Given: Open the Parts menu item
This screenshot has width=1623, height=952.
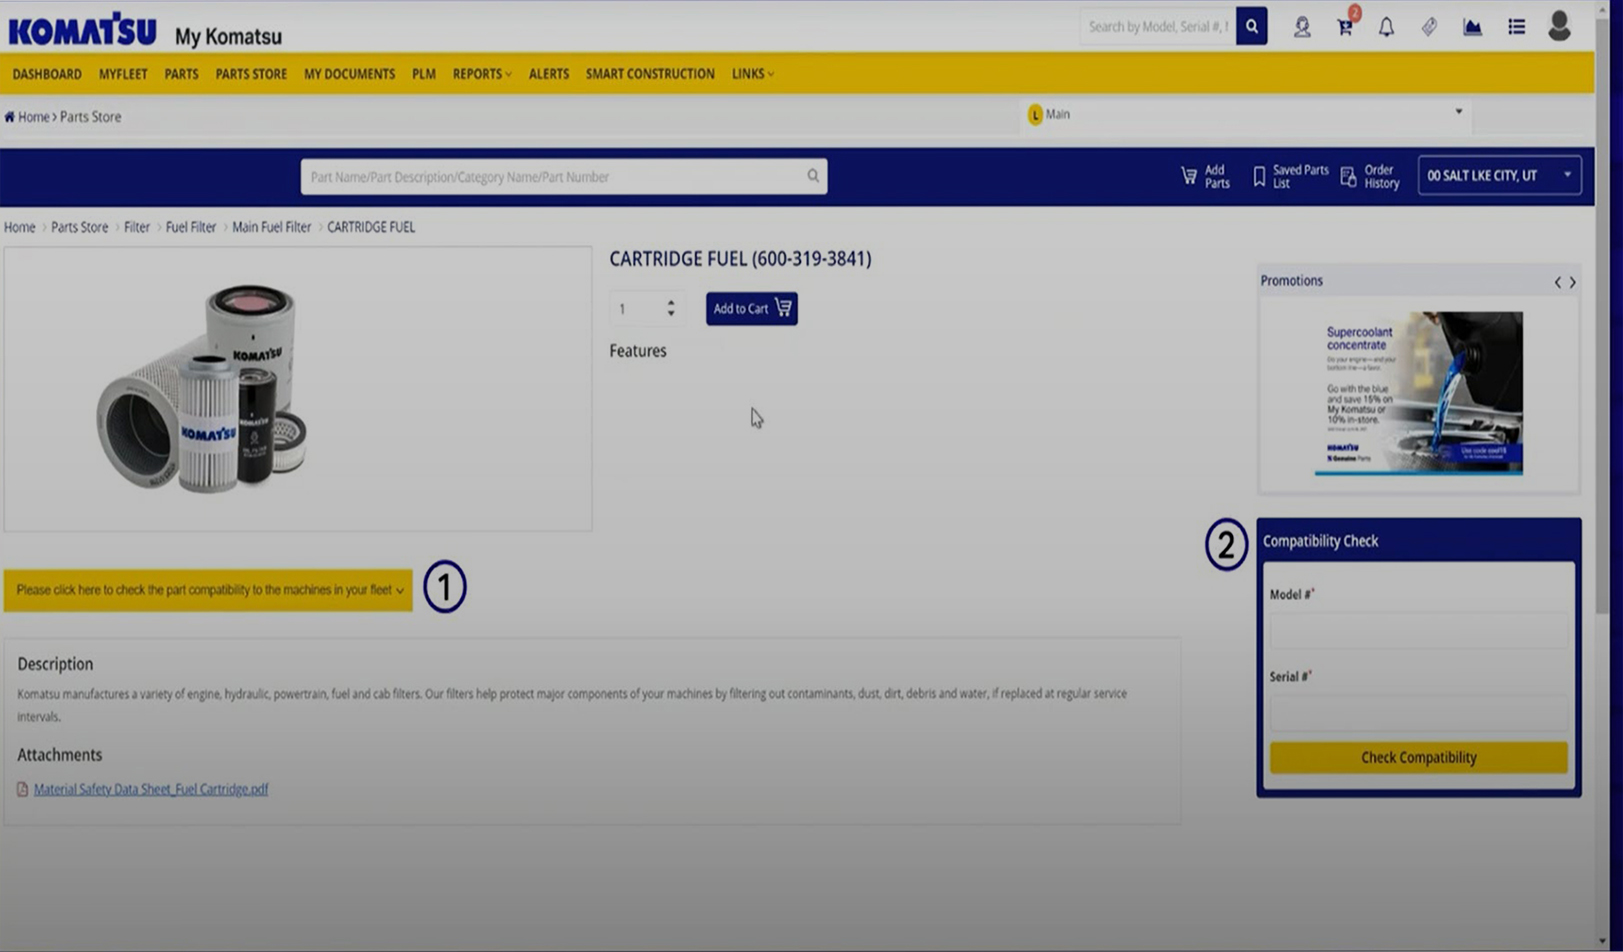Looking at the screenshot, I should click(x=181, y=74).
